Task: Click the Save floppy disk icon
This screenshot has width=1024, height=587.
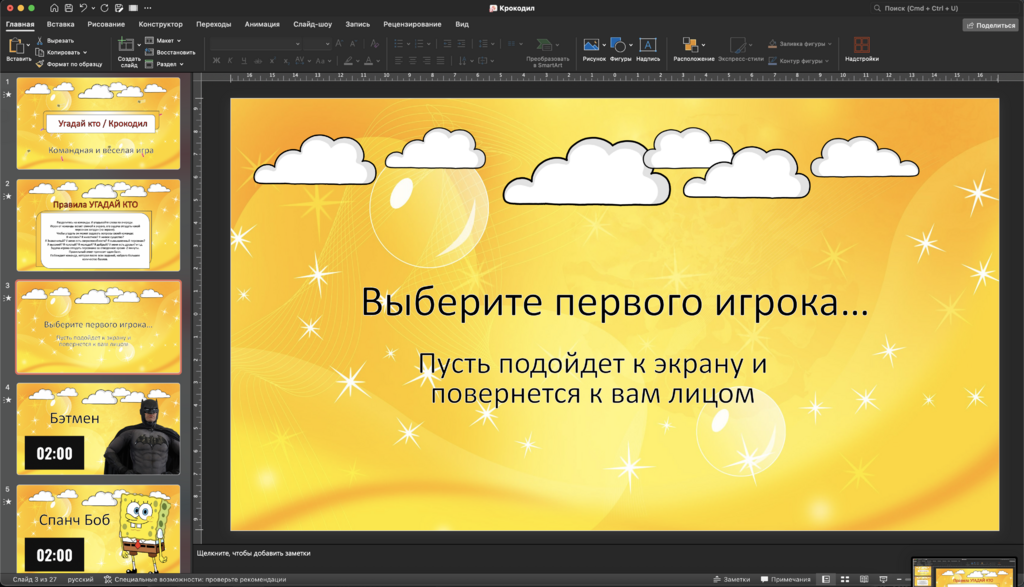Action: click(69, 8)
